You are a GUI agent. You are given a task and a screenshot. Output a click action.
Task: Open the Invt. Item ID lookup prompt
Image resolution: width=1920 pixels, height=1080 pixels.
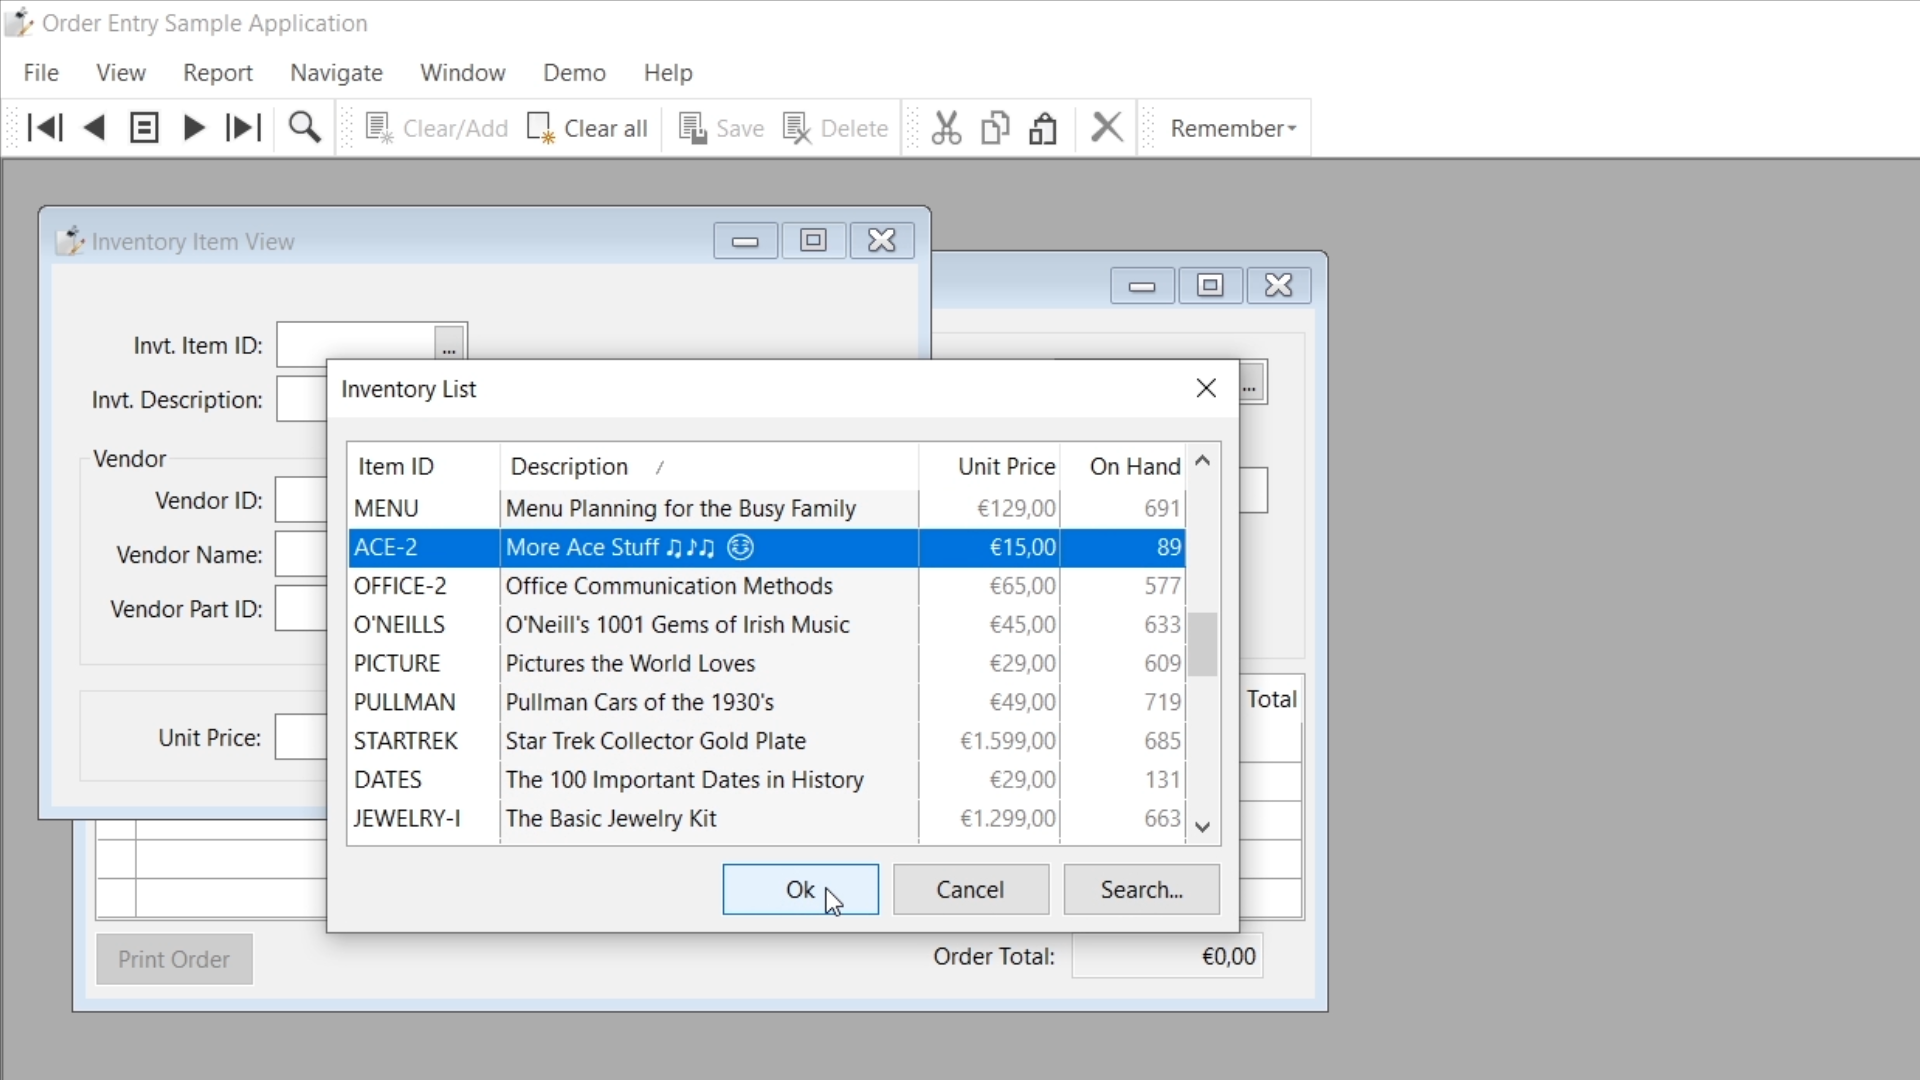(449, 345)
